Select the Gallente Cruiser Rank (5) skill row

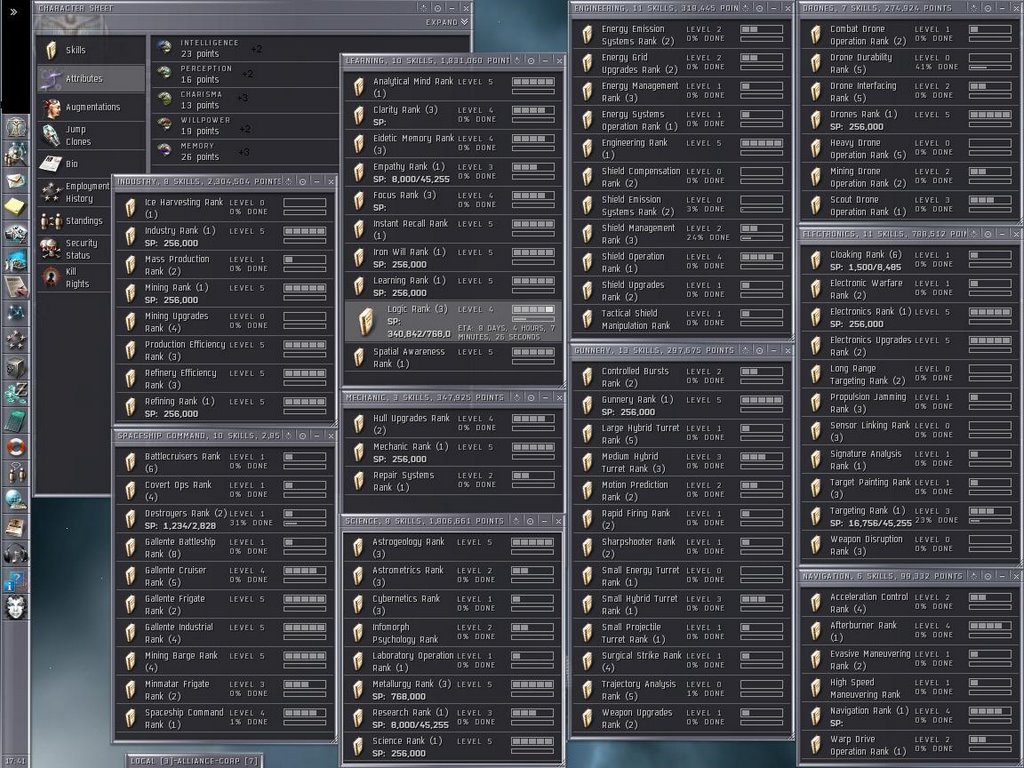click(x=224, y=576)
